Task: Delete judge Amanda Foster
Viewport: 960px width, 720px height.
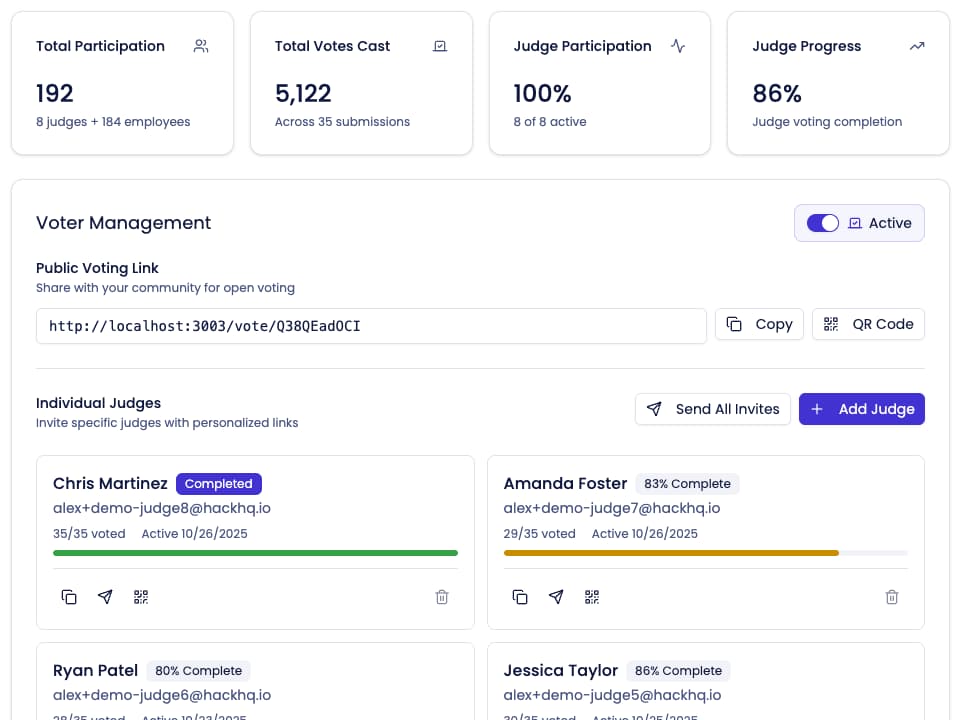Action: [x=892, y=597]
